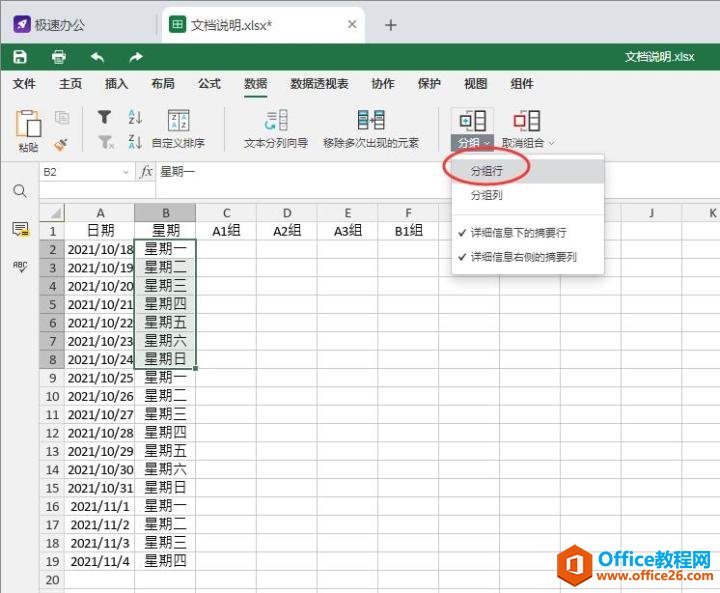Select header cell 日期
The width and height of the screenshot is (720, 593).
(100, 231)
